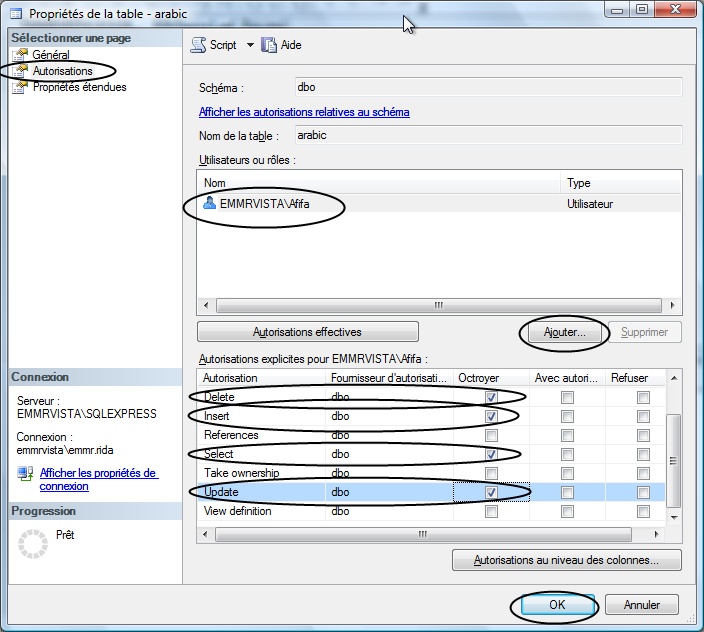Click the permissions list scroll-down arrow
Viewport: 704px width, 632px height.
[x=673, y=518]
